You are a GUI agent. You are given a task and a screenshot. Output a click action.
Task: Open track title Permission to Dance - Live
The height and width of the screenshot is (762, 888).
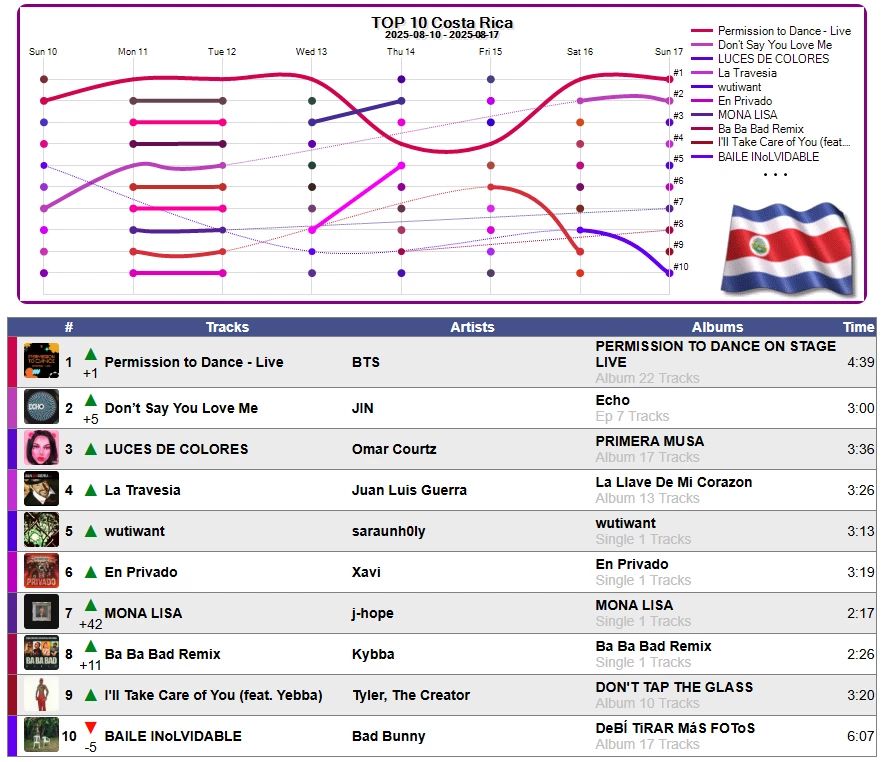click(194, 362)
